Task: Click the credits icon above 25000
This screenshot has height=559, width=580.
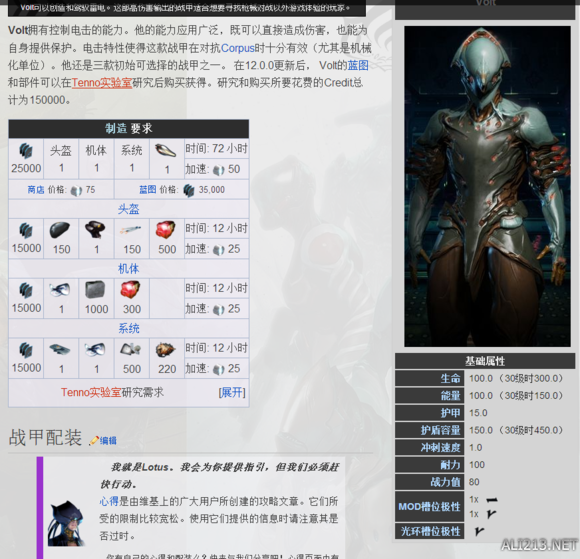Action: click(x=26, y=151)
